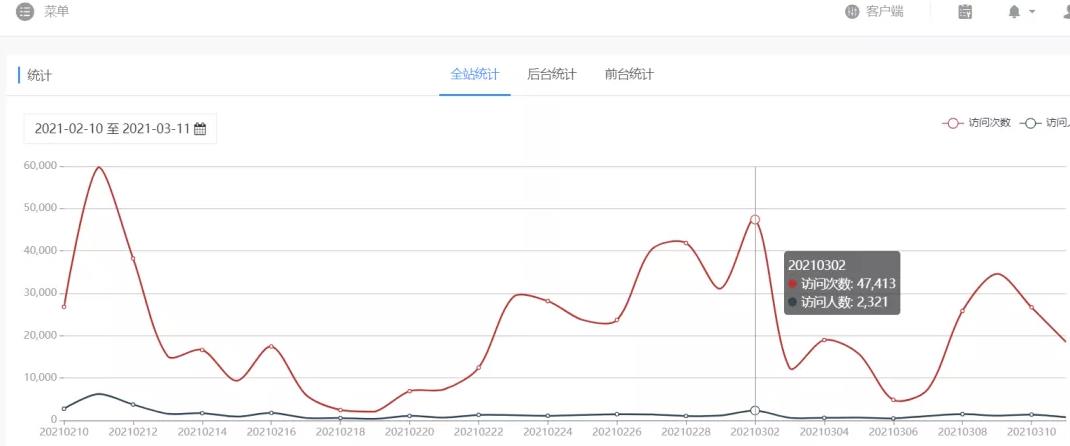The width and height of the screenshot is (1070, 446).
Task: Toggle the 访问次数 legend series
Action: (976, 123)
